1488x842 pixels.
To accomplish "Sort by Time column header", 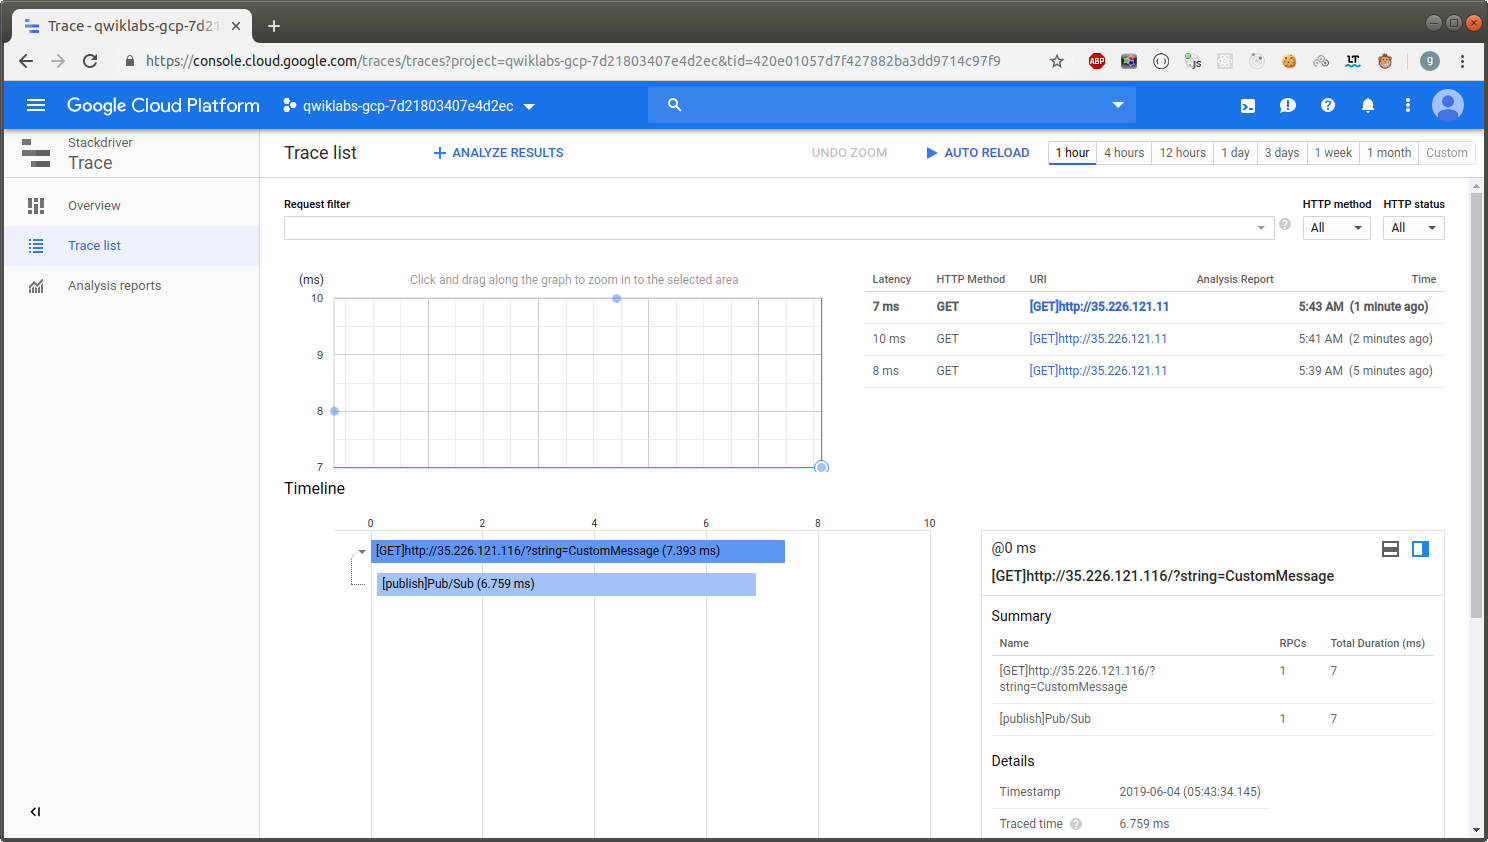I will tap(1423, 279).
